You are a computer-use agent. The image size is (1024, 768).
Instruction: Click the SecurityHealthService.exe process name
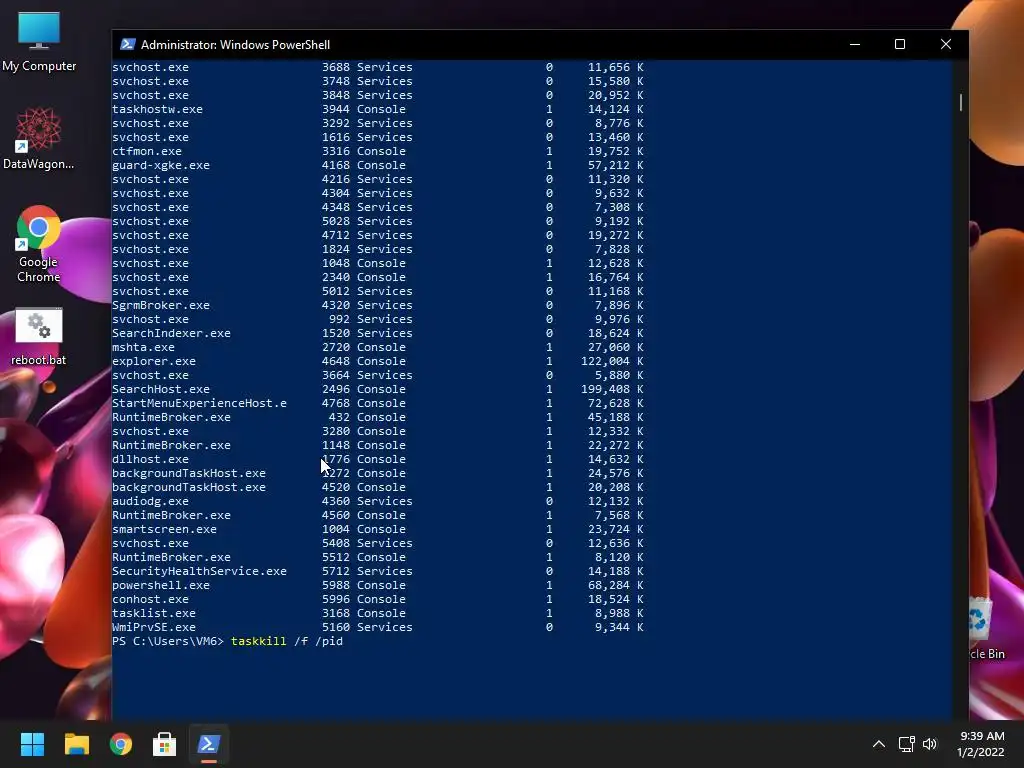click(199, 571)
